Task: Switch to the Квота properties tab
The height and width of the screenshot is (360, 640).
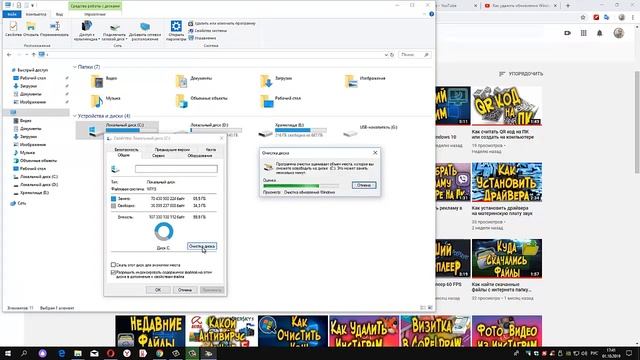Action: (x=211, y=150)
